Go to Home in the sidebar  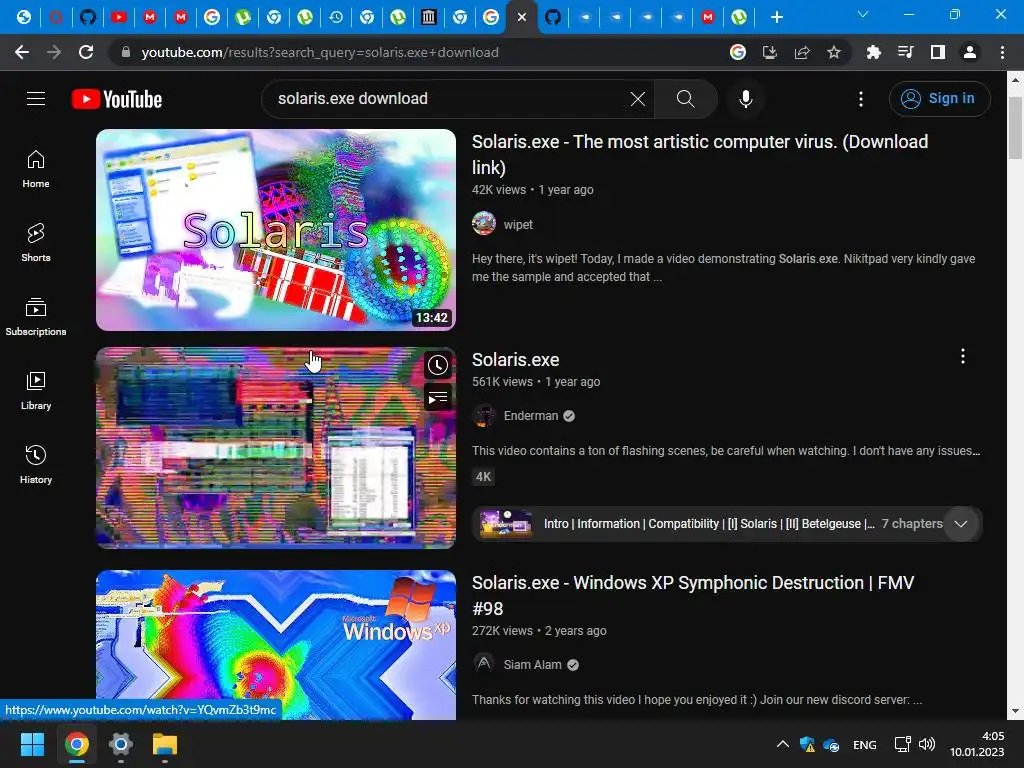point(36,169)
